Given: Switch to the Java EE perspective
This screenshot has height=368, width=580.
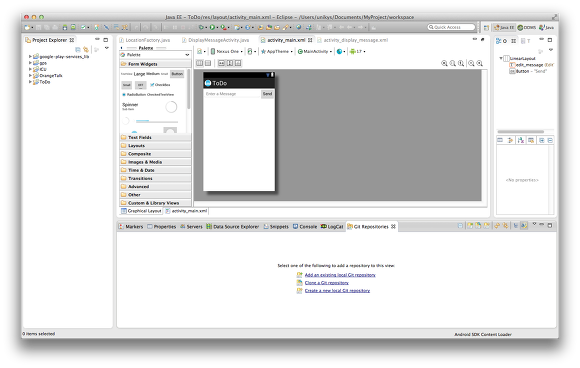Looking at the screenshot, I should [504, 28].
